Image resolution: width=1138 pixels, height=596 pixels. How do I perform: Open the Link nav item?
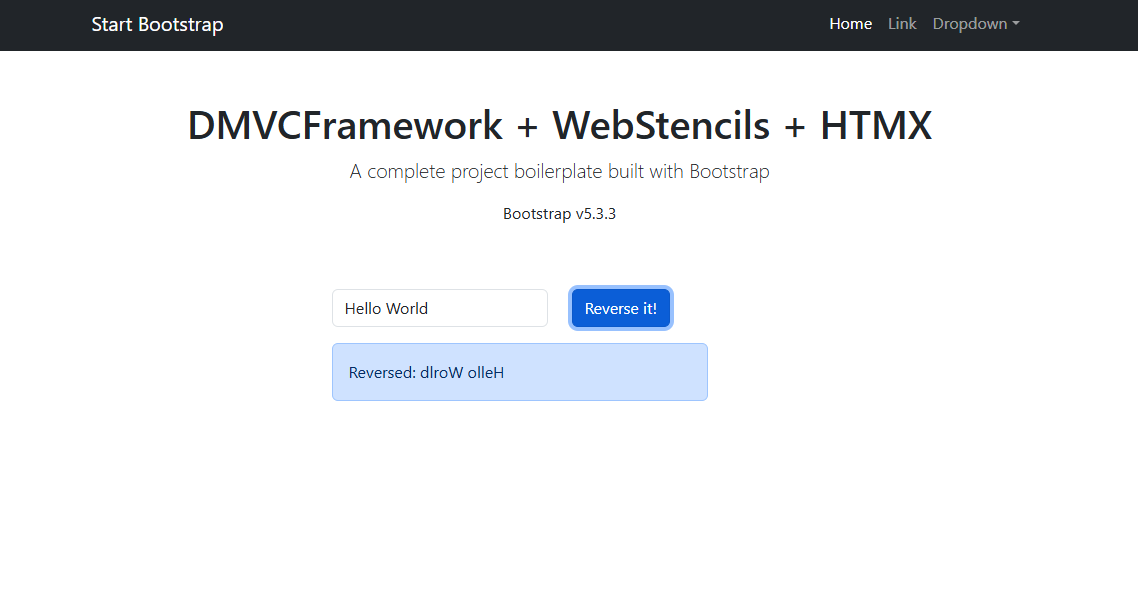tap(902, 24)
